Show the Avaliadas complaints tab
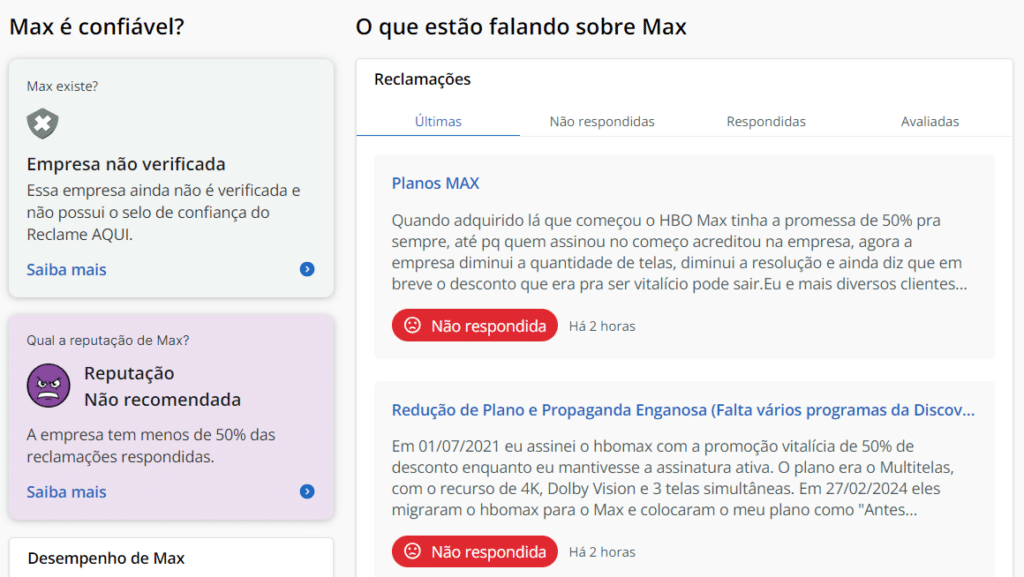The image size is (1024, 577). (930, 121)
